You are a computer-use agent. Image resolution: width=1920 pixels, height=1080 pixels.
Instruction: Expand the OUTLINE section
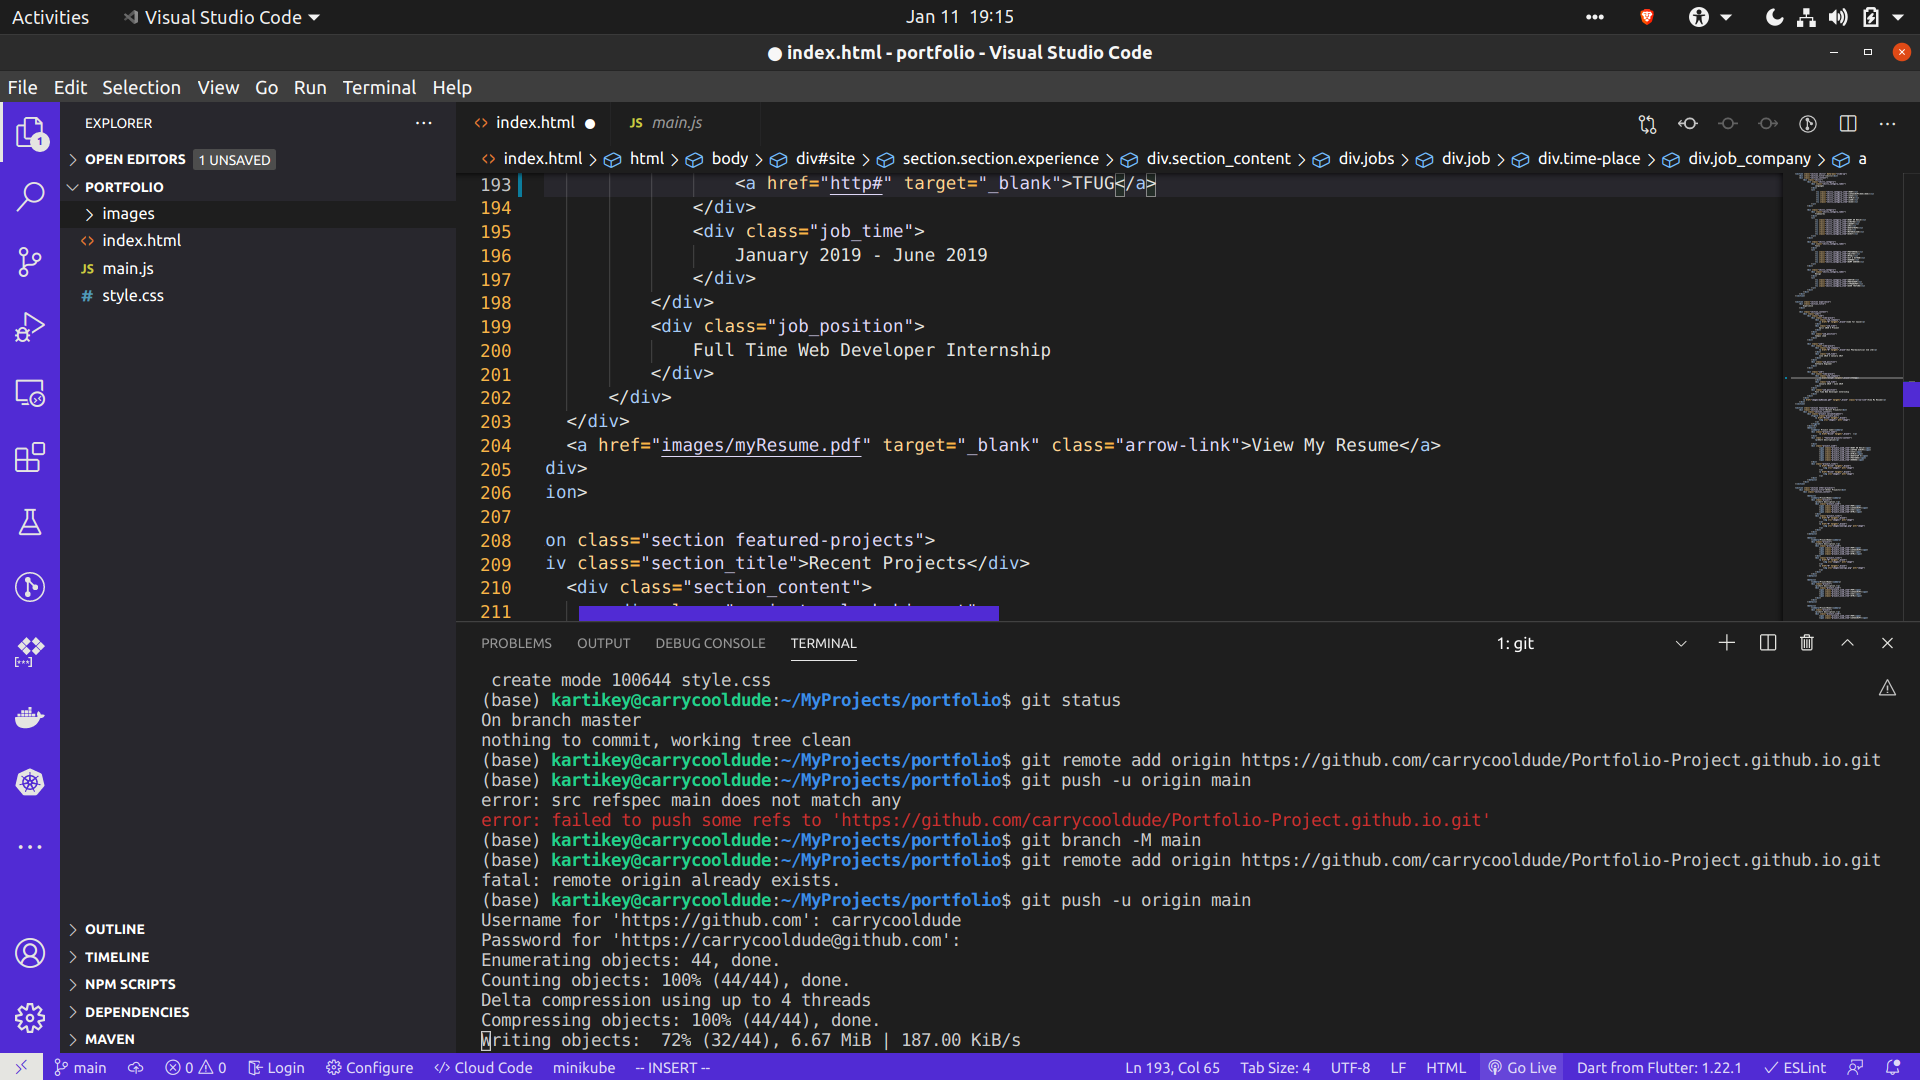click(x=114, y=929)
